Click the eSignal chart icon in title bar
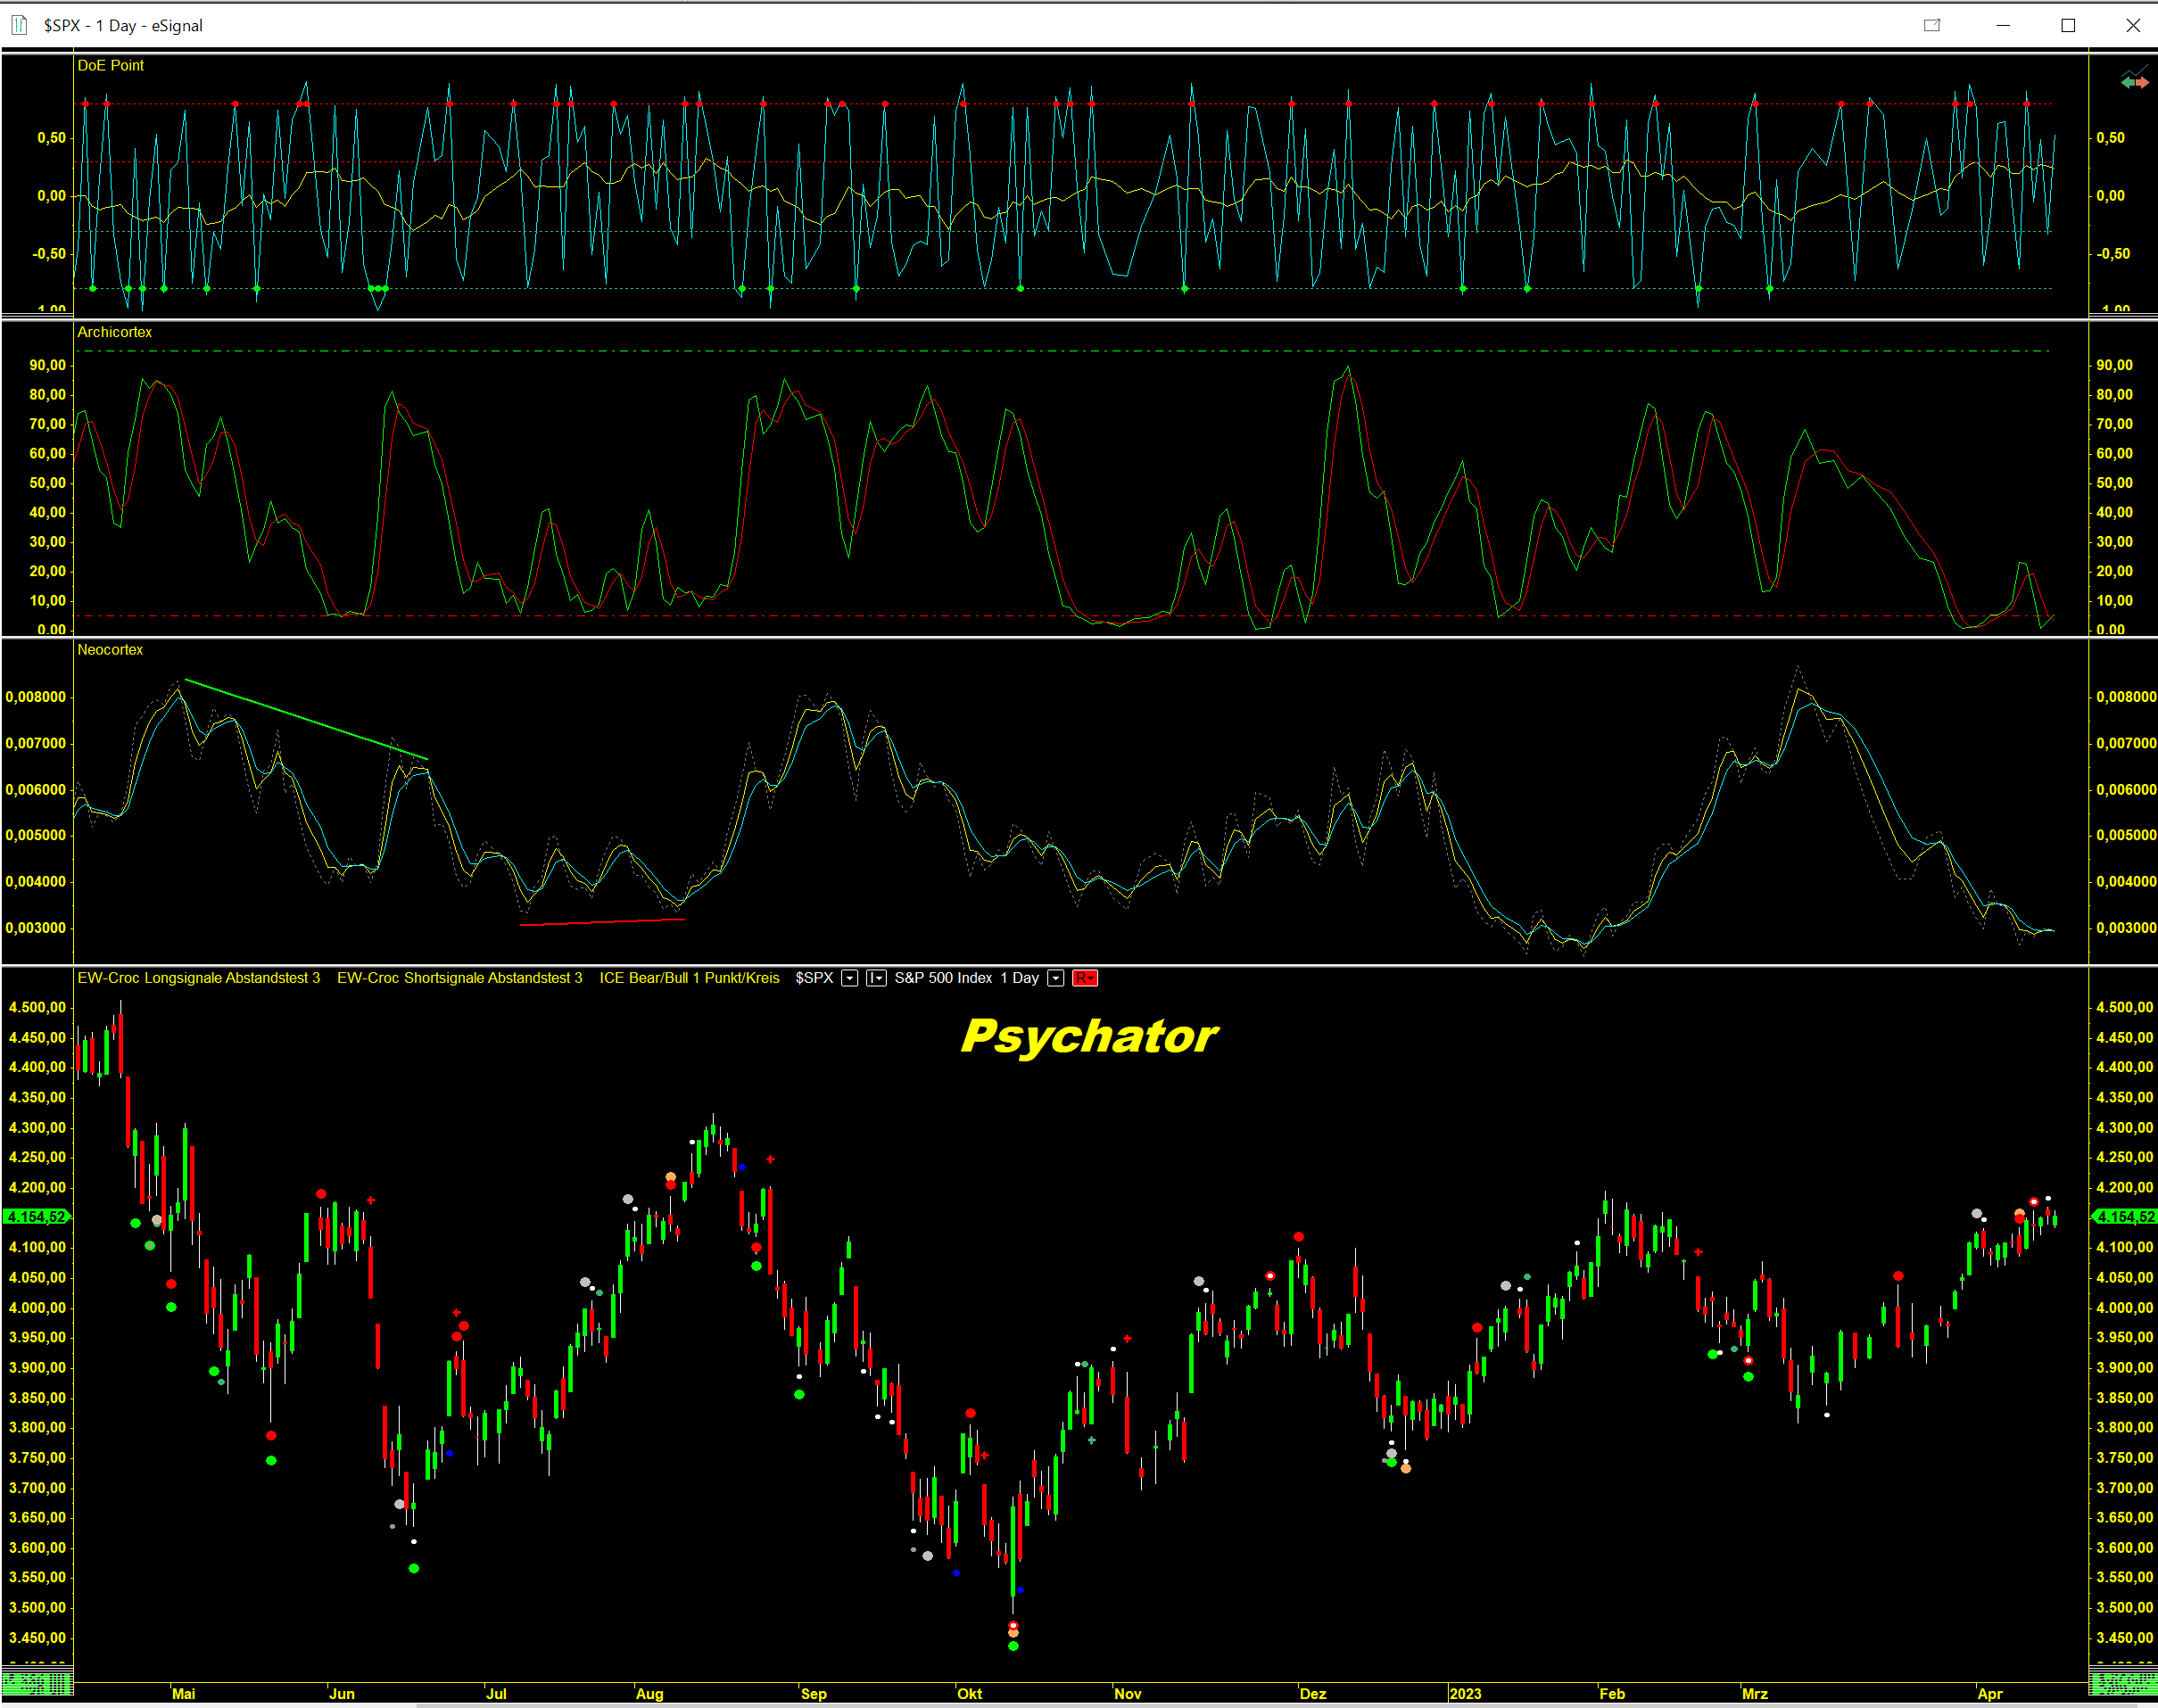Screen dimensions: 2158x1708 point(19,25)
